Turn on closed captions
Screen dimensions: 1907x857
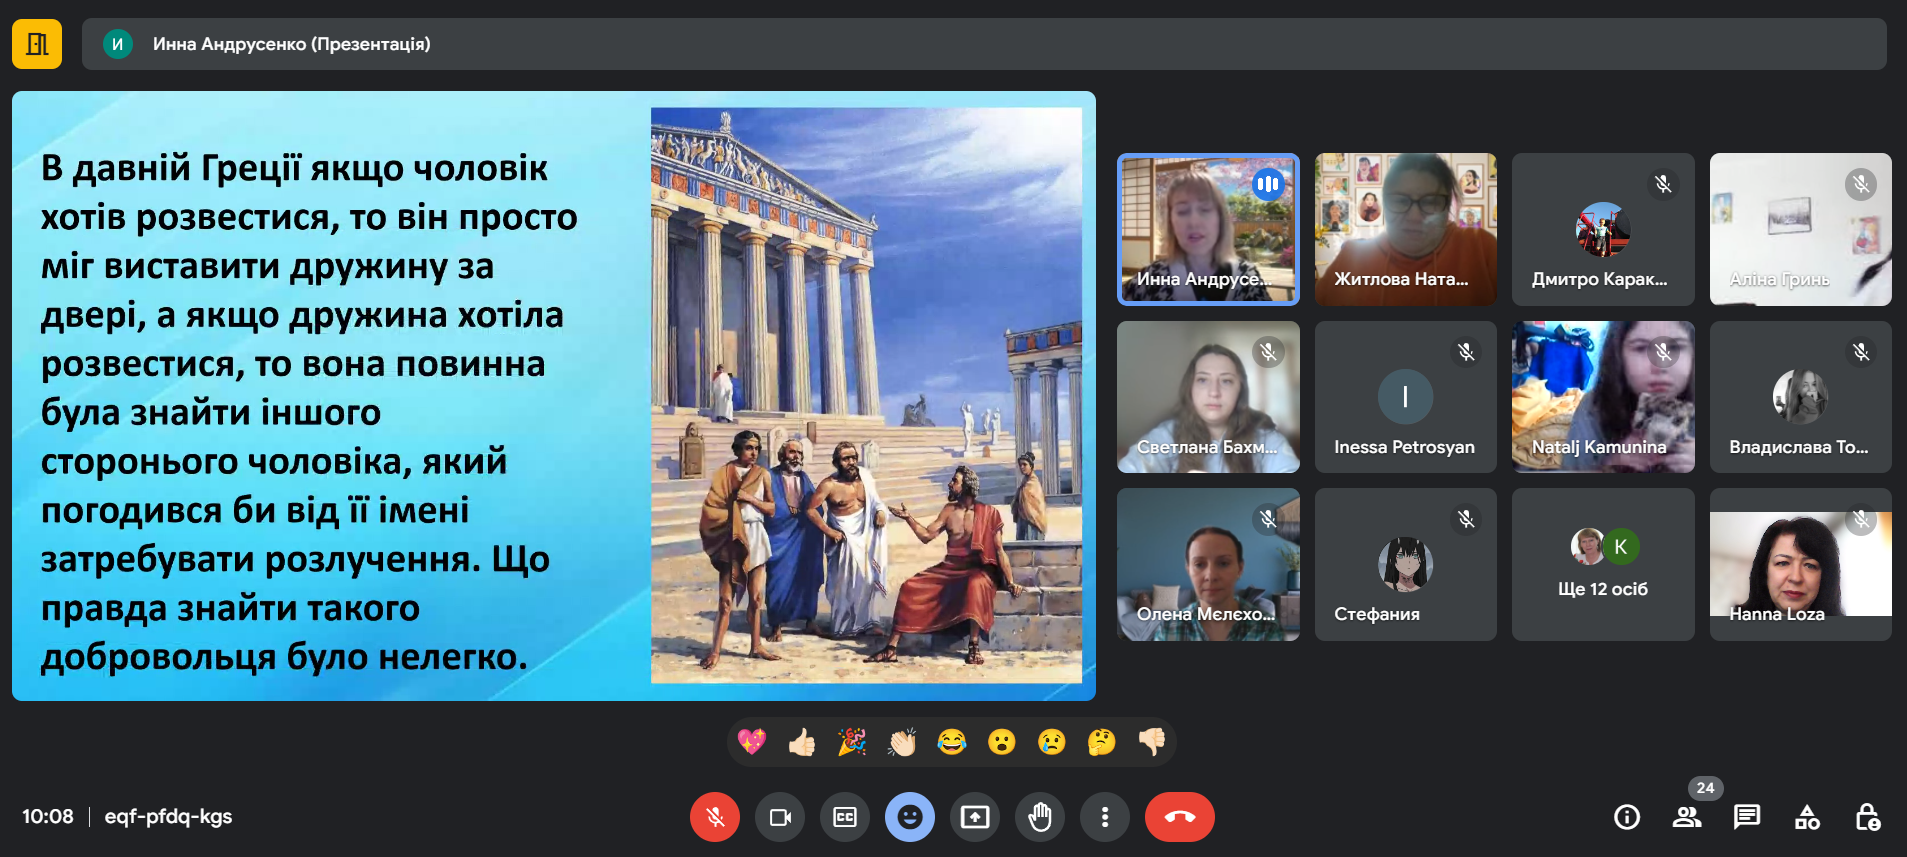(845, 817)
